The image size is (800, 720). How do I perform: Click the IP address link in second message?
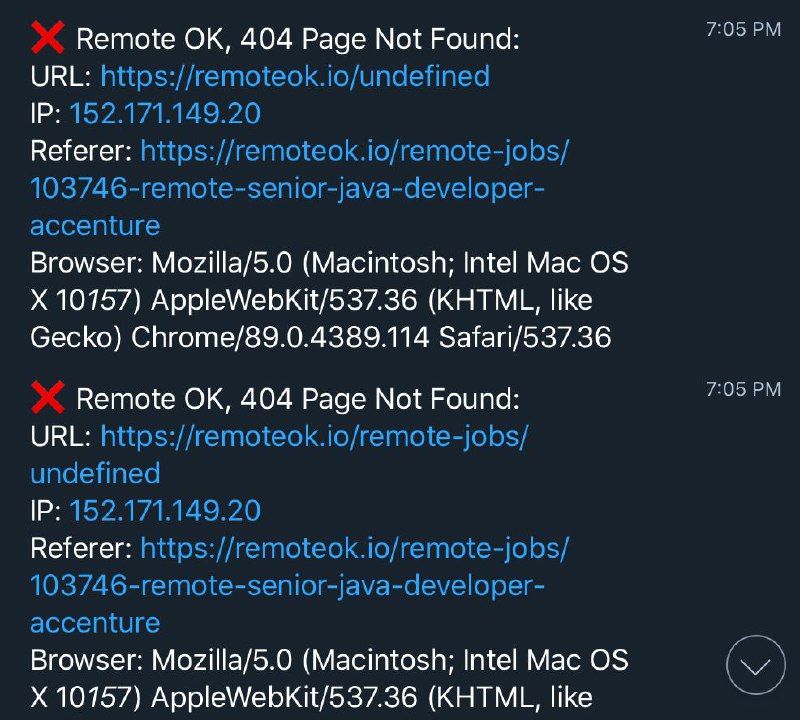[x=165, y=511]
